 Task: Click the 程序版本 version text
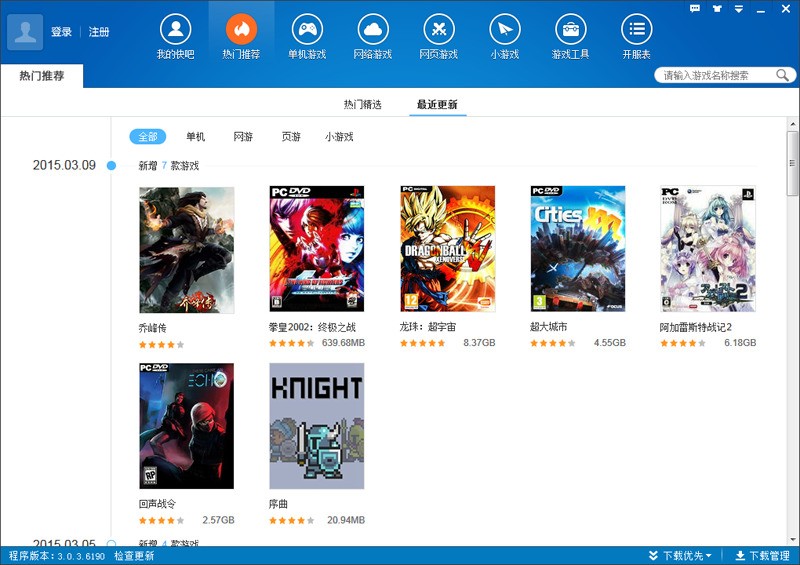pos(57,556)
